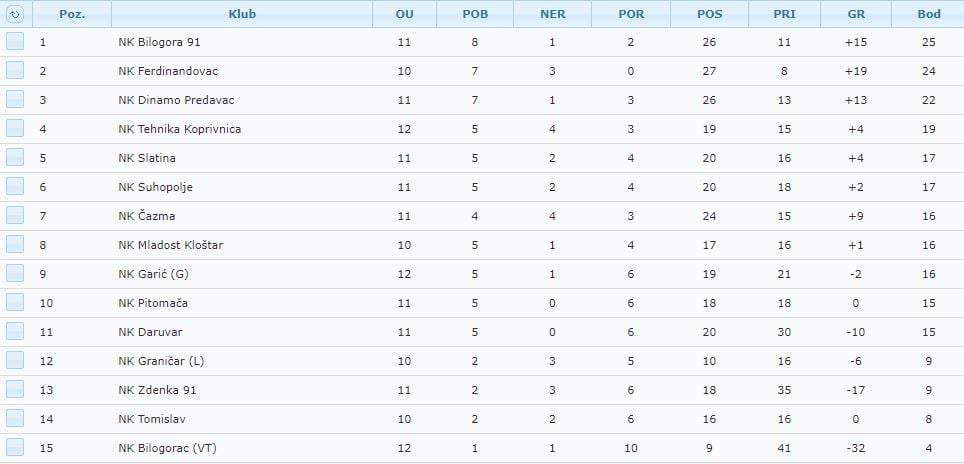Sort by the Bod points column header
Viewport: 964px width, 464px height.
[x=928, y=14]
